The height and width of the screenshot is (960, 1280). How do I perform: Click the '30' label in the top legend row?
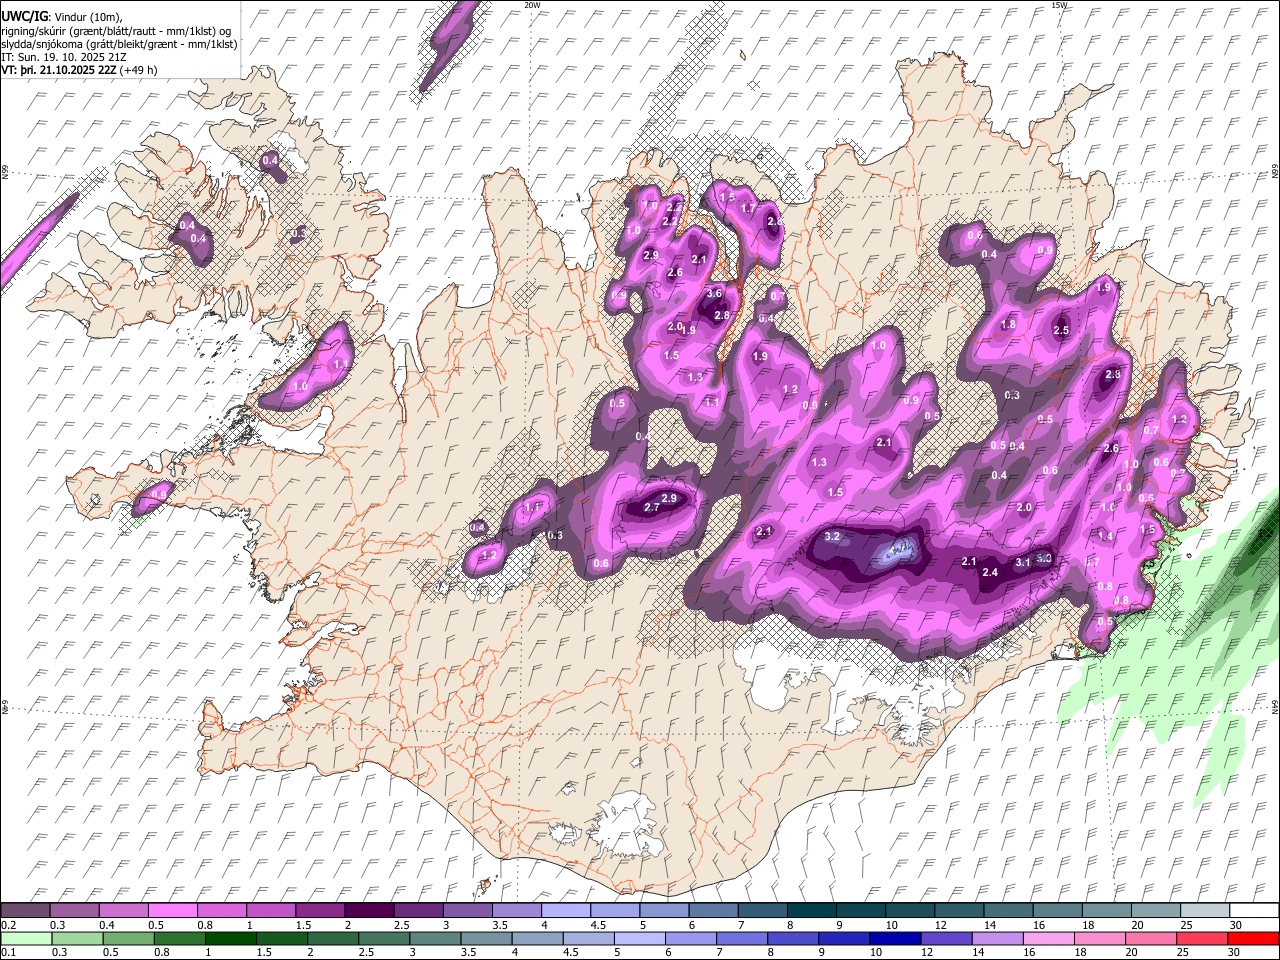pyautogui.click(x=1236, y=925)
